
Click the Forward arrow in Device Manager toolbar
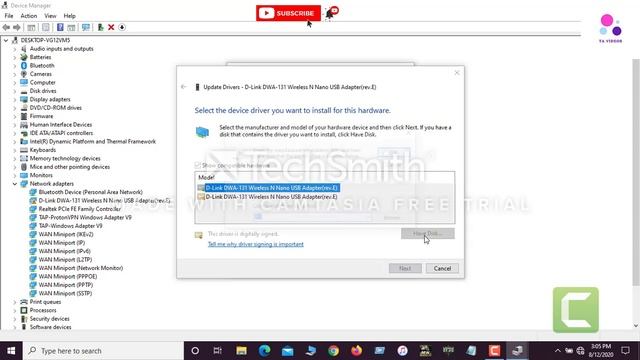tap(17, 27)
